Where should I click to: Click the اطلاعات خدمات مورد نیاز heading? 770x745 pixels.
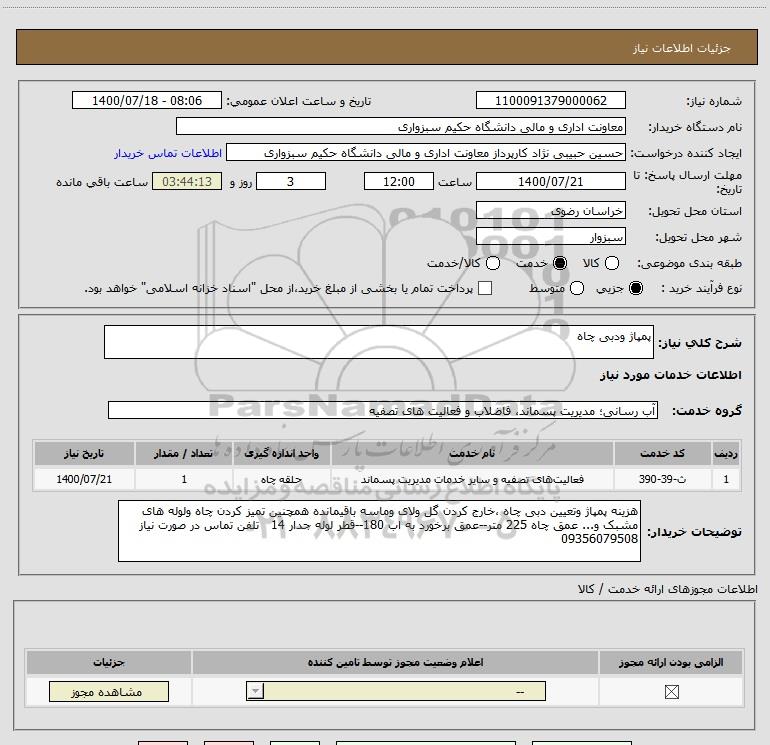670,375
